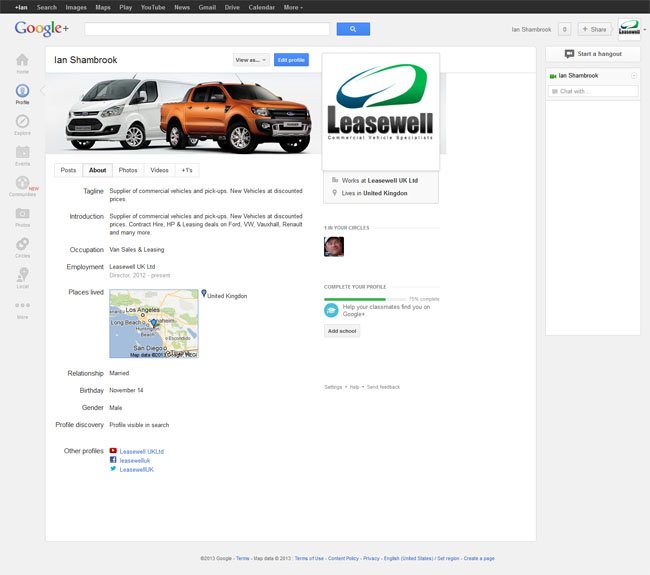Open the Communities sidebar icon
Image resolution: width=650 pixels, height=575 pixels.
[x=22, y=183]
